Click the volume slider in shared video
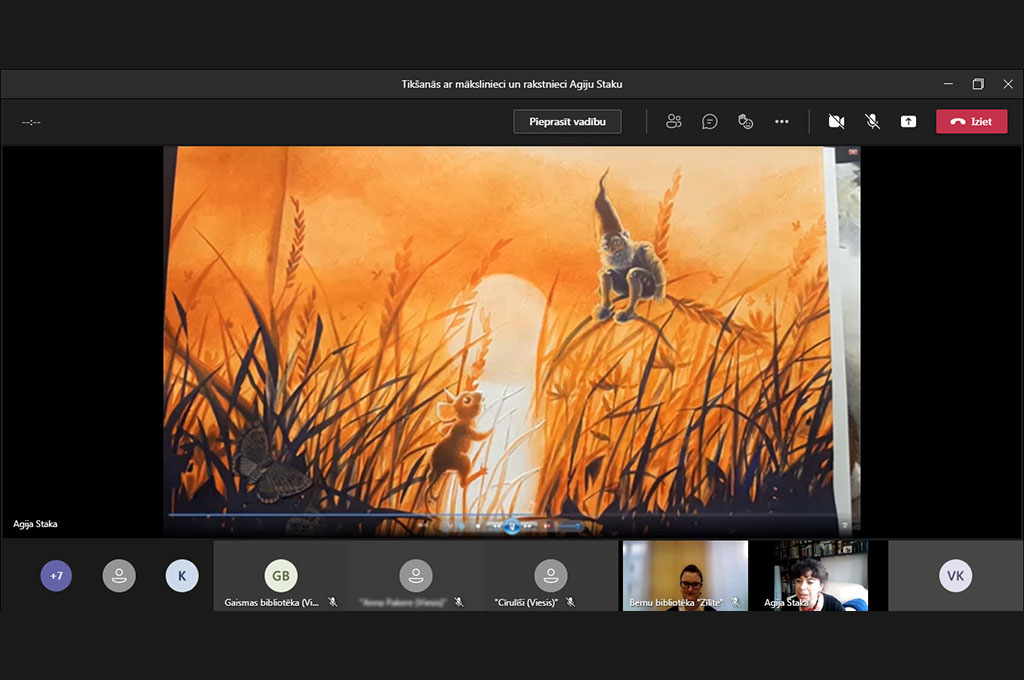This screenshot has height=680, width=1024. pos(569,526)
